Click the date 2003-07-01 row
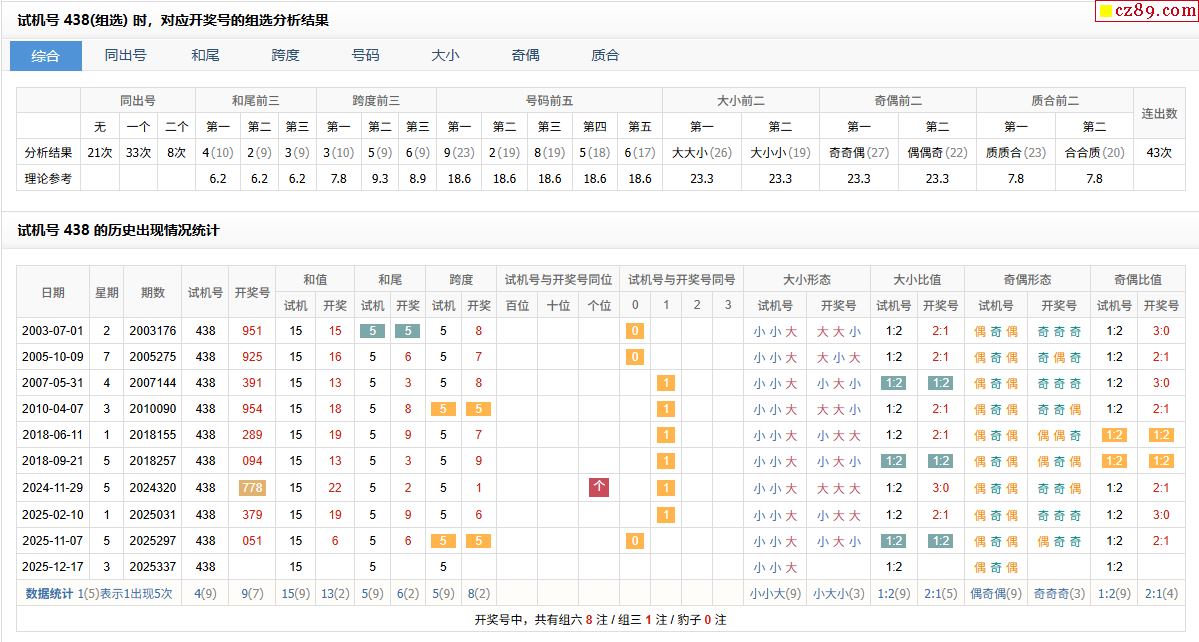 point(53,331)
